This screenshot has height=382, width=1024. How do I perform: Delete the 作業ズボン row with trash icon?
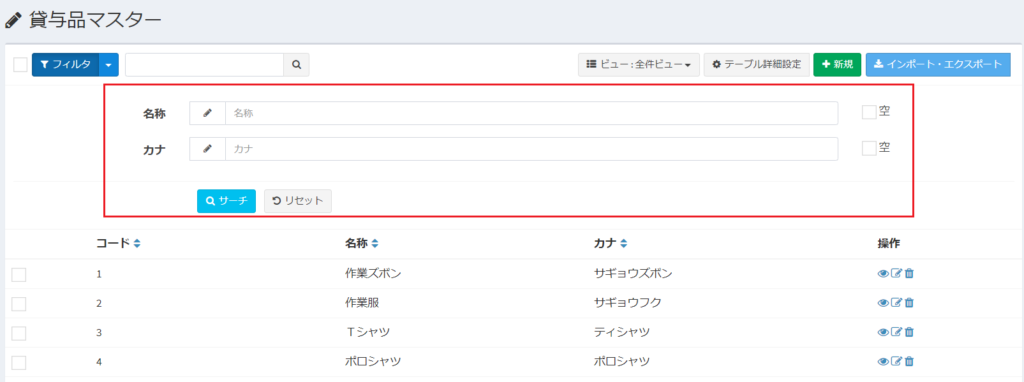pos(909,274)
